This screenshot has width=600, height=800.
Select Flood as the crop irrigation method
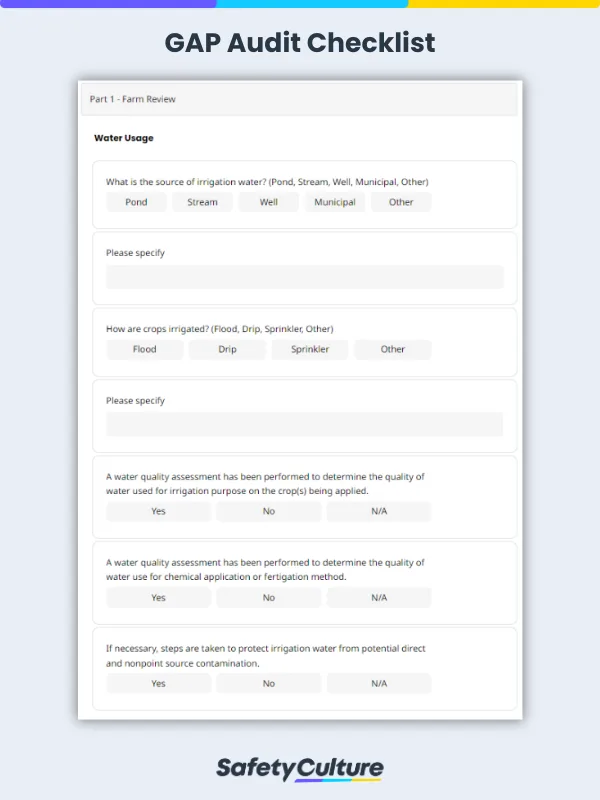tap(144, 349)
